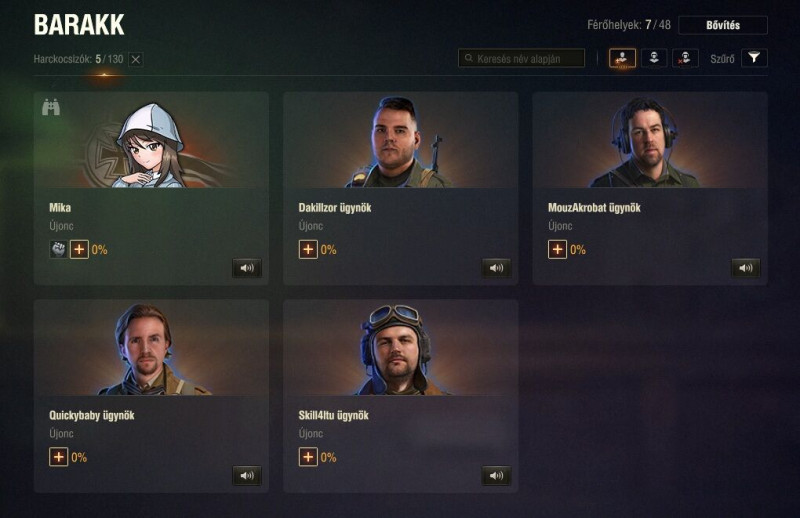The width and height of the screenshot is (800, 518).
Task: Focus the Keresés név alapján search field
Action: tap(521, 58)
